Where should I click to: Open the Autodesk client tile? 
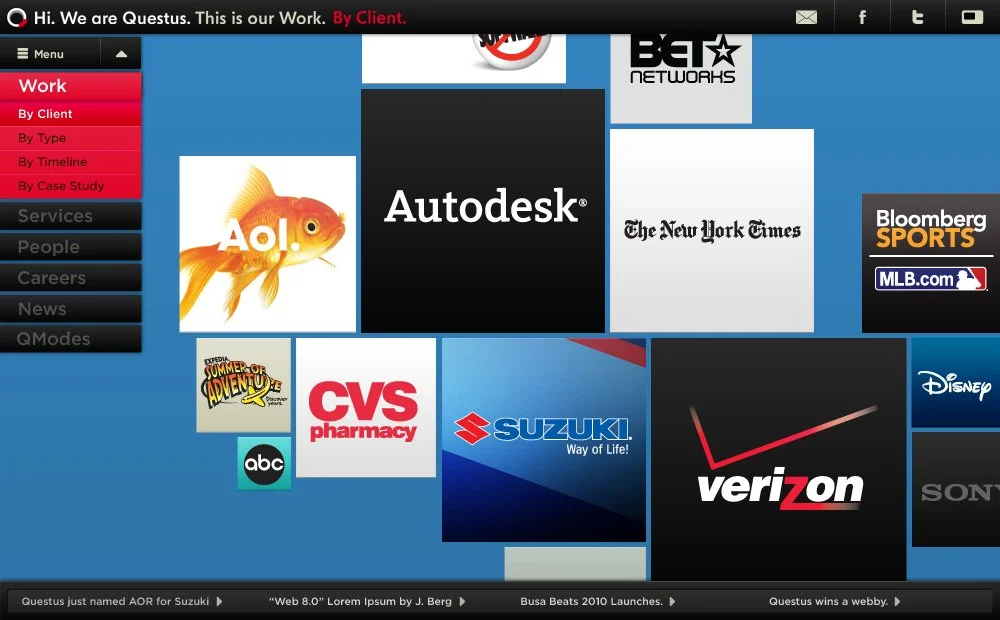coord(483,210)
